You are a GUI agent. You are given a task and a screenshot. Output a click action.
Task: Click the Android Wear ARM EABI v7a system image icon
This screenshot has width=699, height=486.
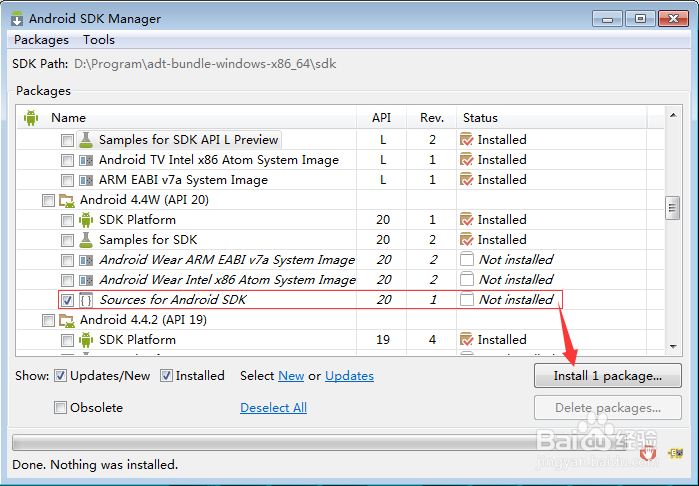[x=86, y=260]
